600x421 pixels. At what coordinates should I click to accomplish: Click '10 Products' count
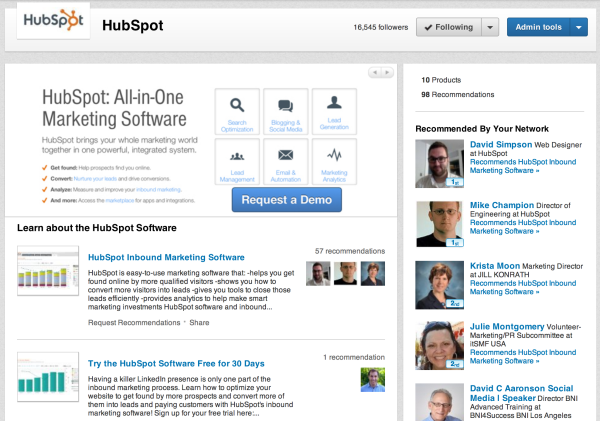(441, 80)
